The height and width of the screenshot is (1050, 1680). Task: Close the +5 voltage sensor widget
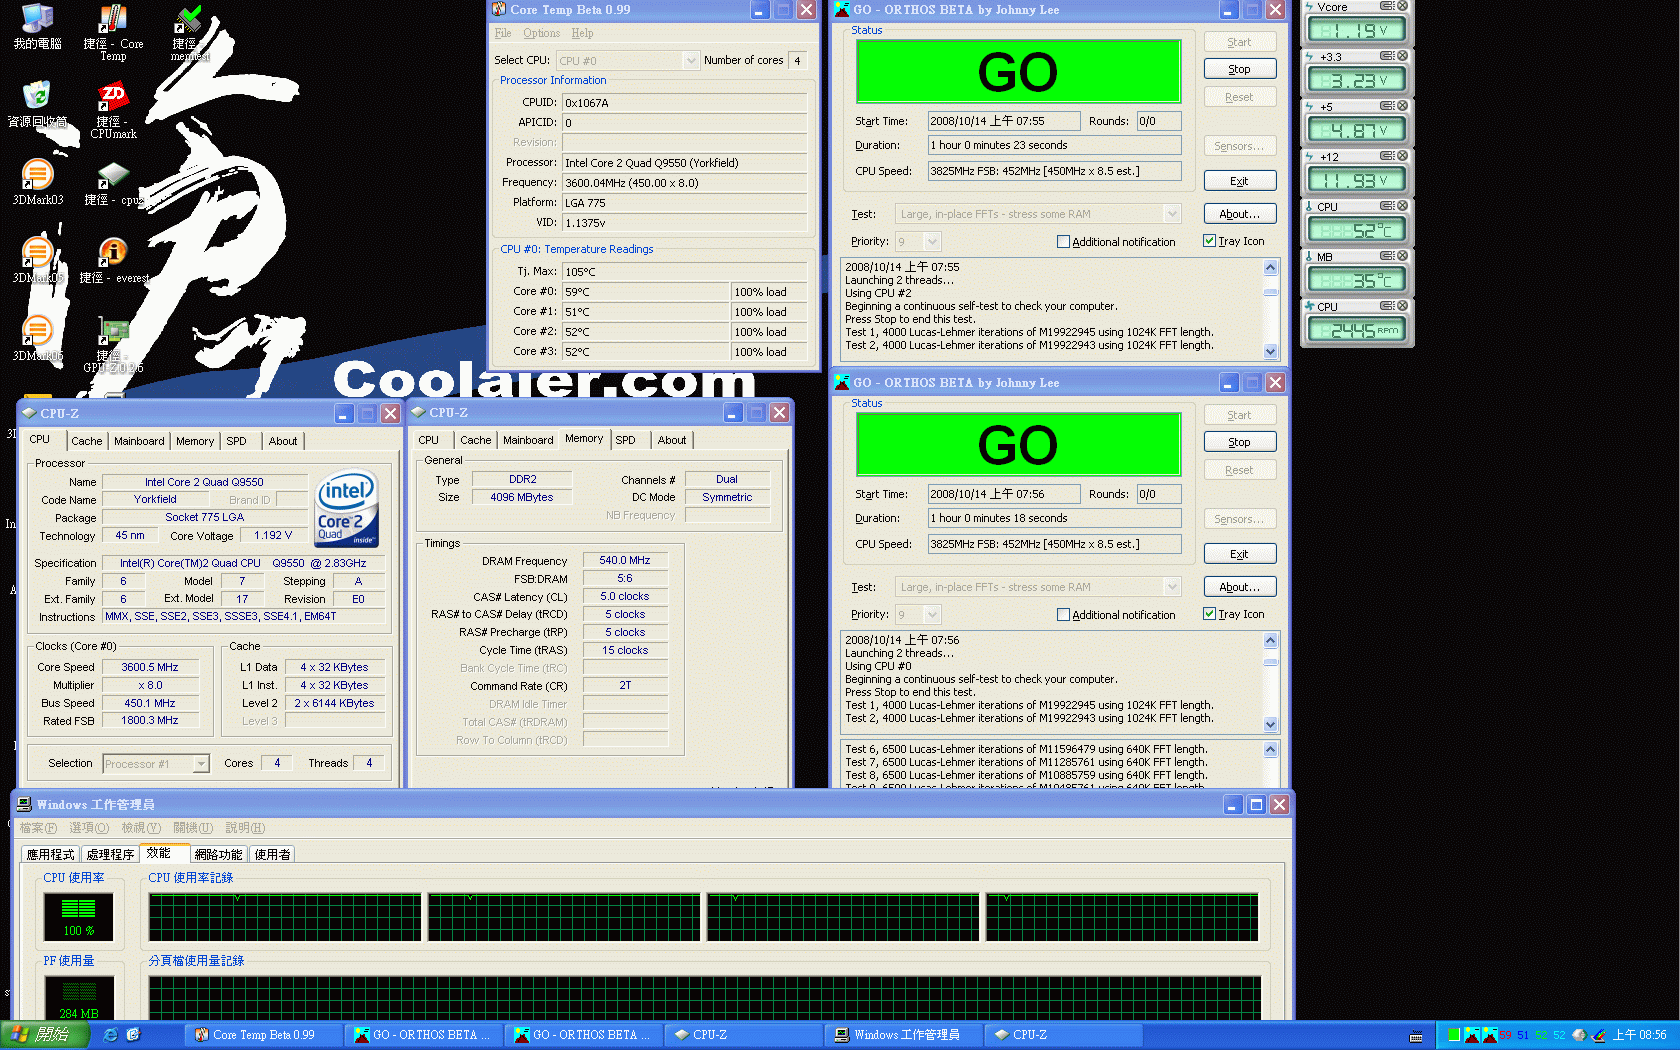(x=1403, y=106)
